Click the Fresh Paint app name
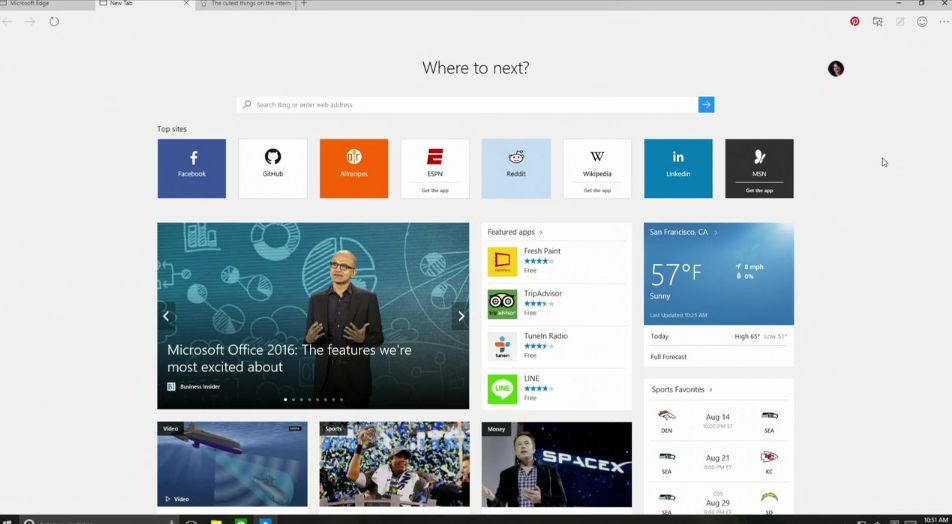 pos(542,251)
